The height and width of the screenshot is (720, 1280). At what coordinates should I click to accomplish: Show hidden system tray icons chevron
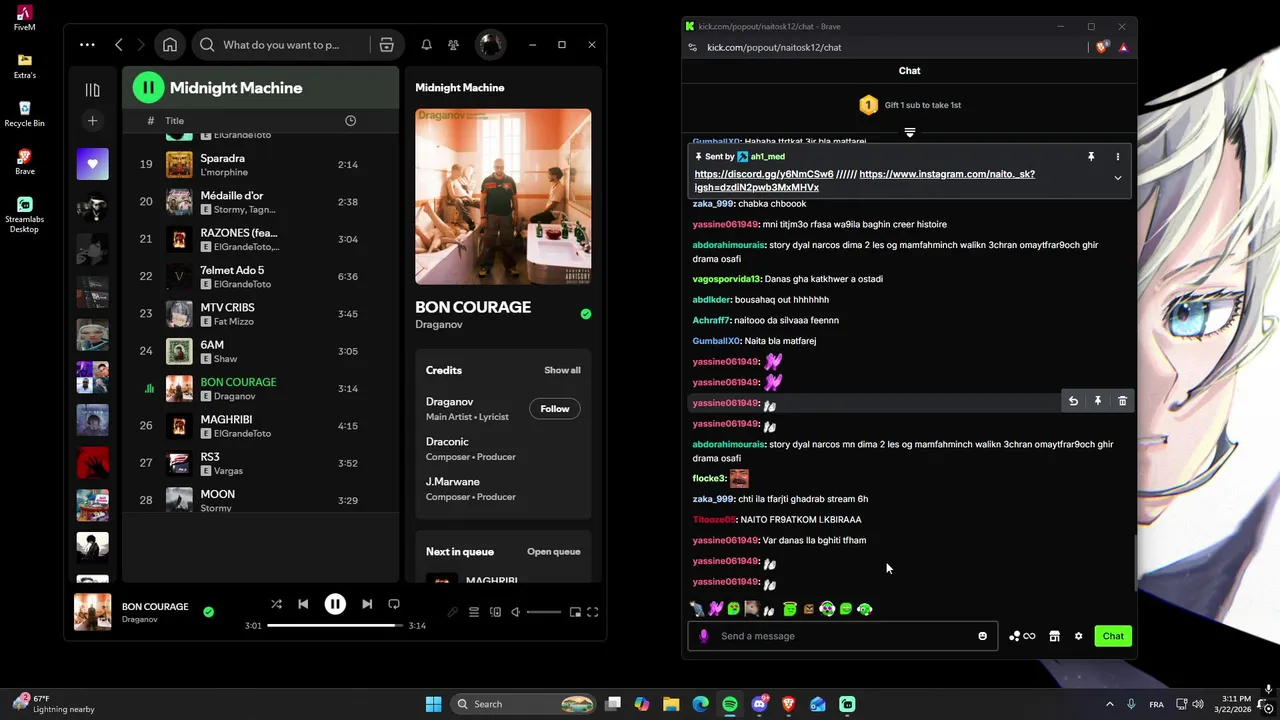[x=1109, y=704]
